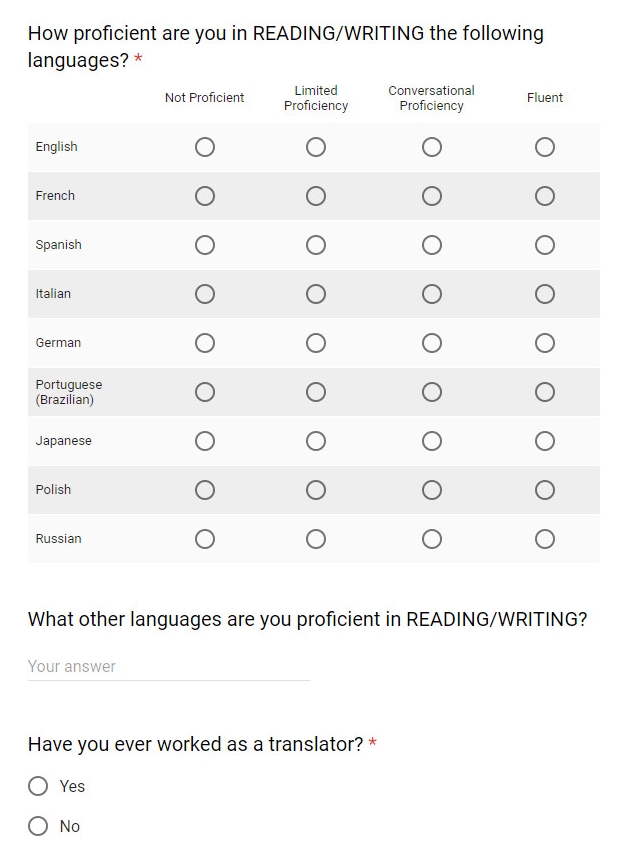Mark French as Not Proficient
631x846 pixels.
(205, 196)
